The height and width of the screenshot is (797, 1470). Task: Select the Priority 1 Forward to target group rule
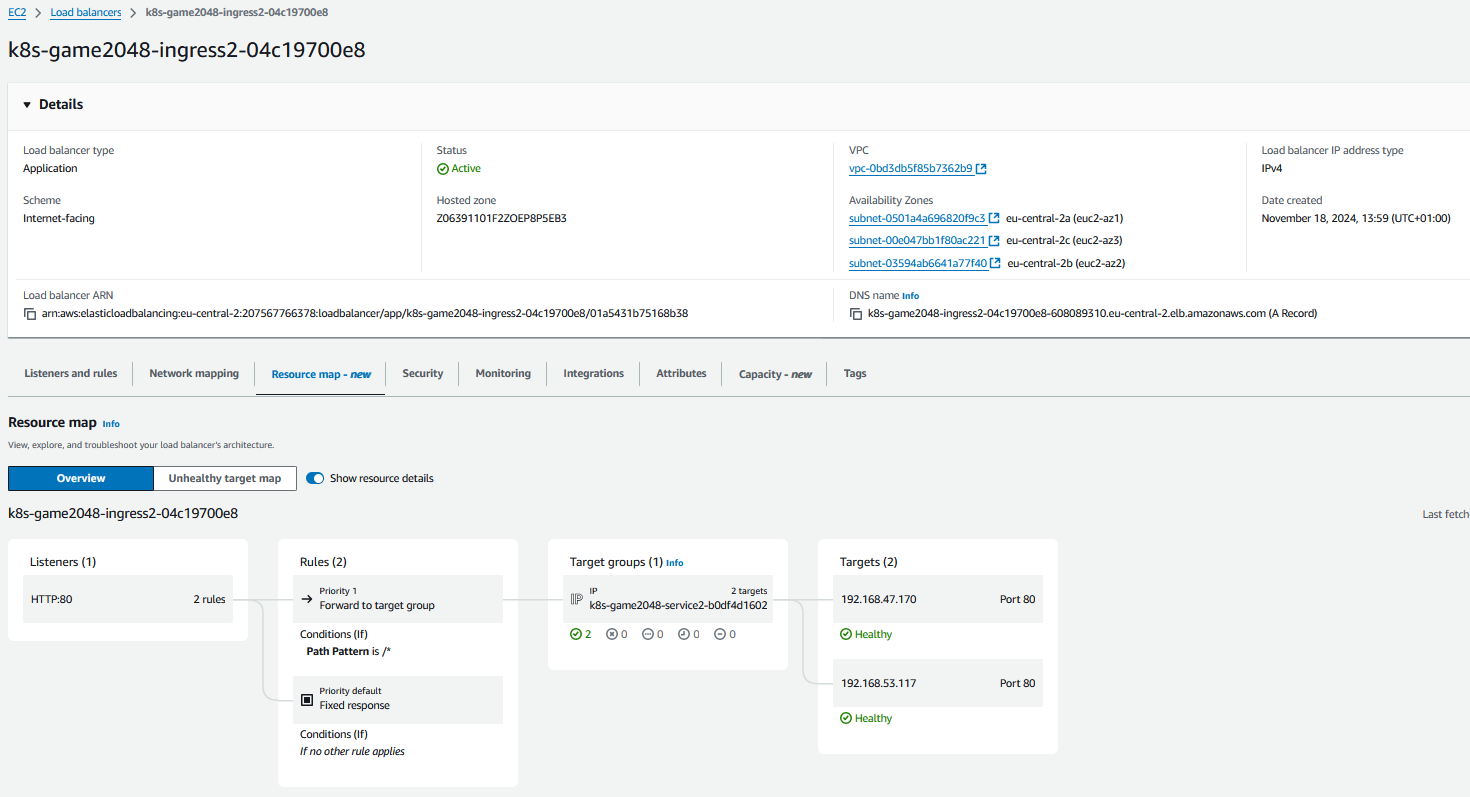click(398, 599)
